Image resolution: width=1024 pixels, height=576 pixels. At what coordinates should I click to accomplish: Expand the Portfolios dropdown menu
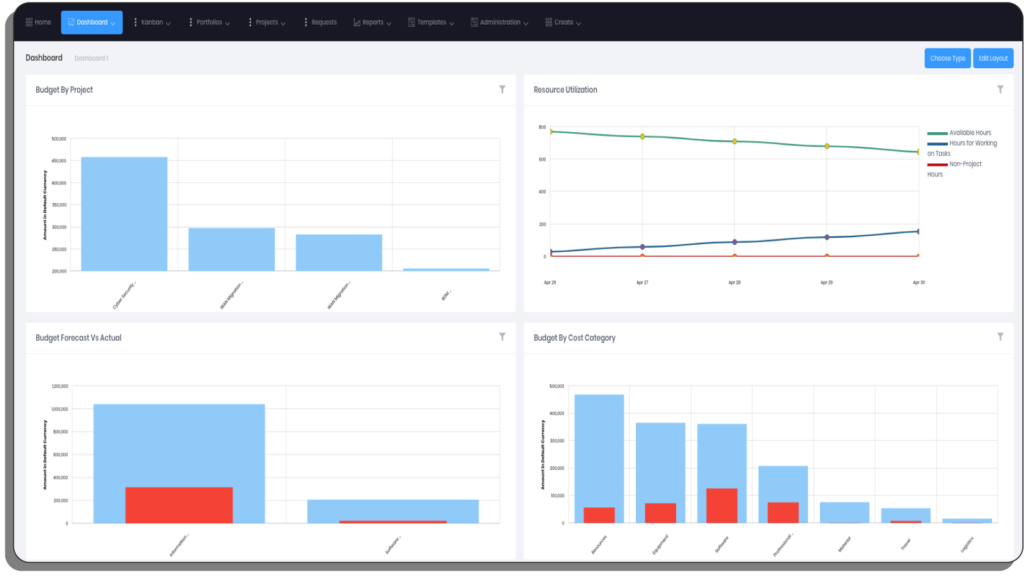click(x=211, y=22)
